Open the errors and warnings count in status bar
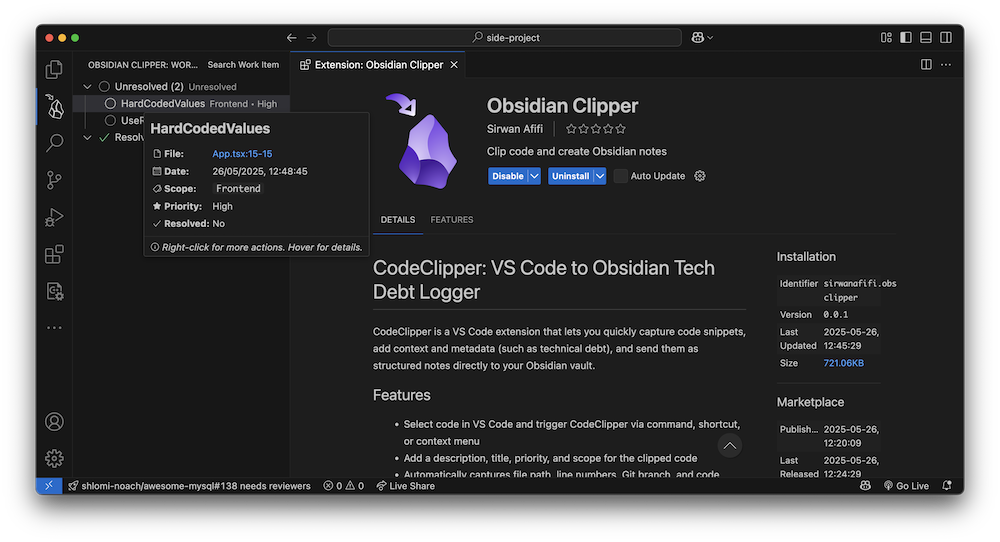This screenshot has width=1000, height=542. click(x=344, y=486)
